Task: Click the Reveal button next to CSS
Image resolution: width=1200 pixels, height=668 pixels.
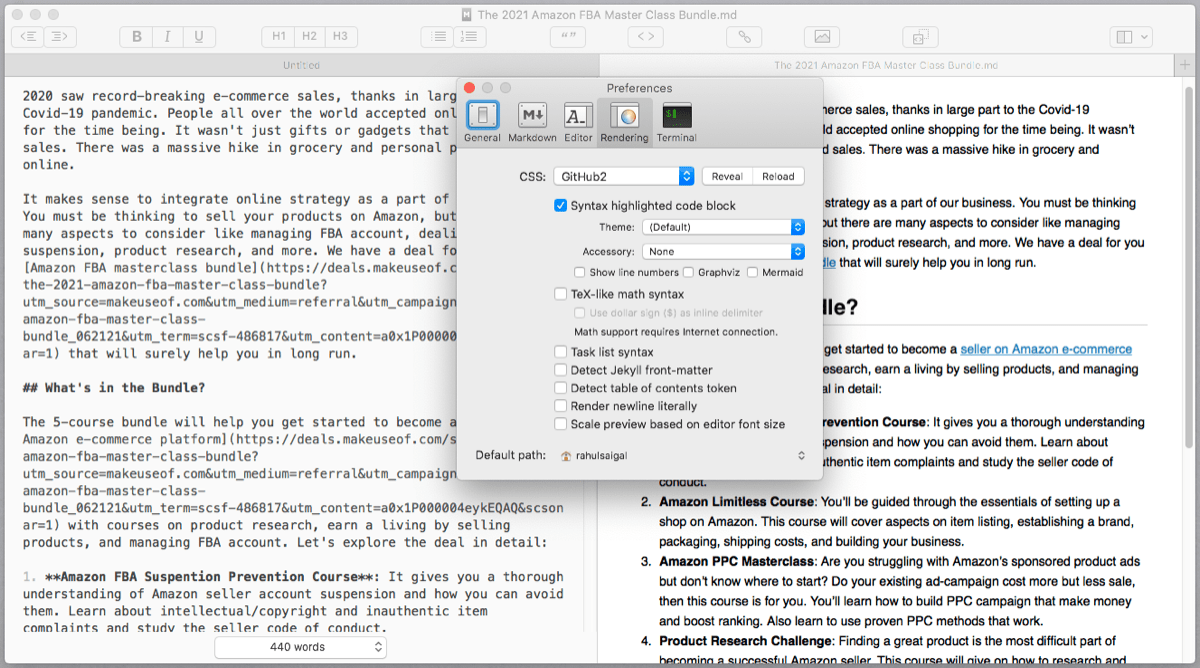Action: [x=727, y=176]
